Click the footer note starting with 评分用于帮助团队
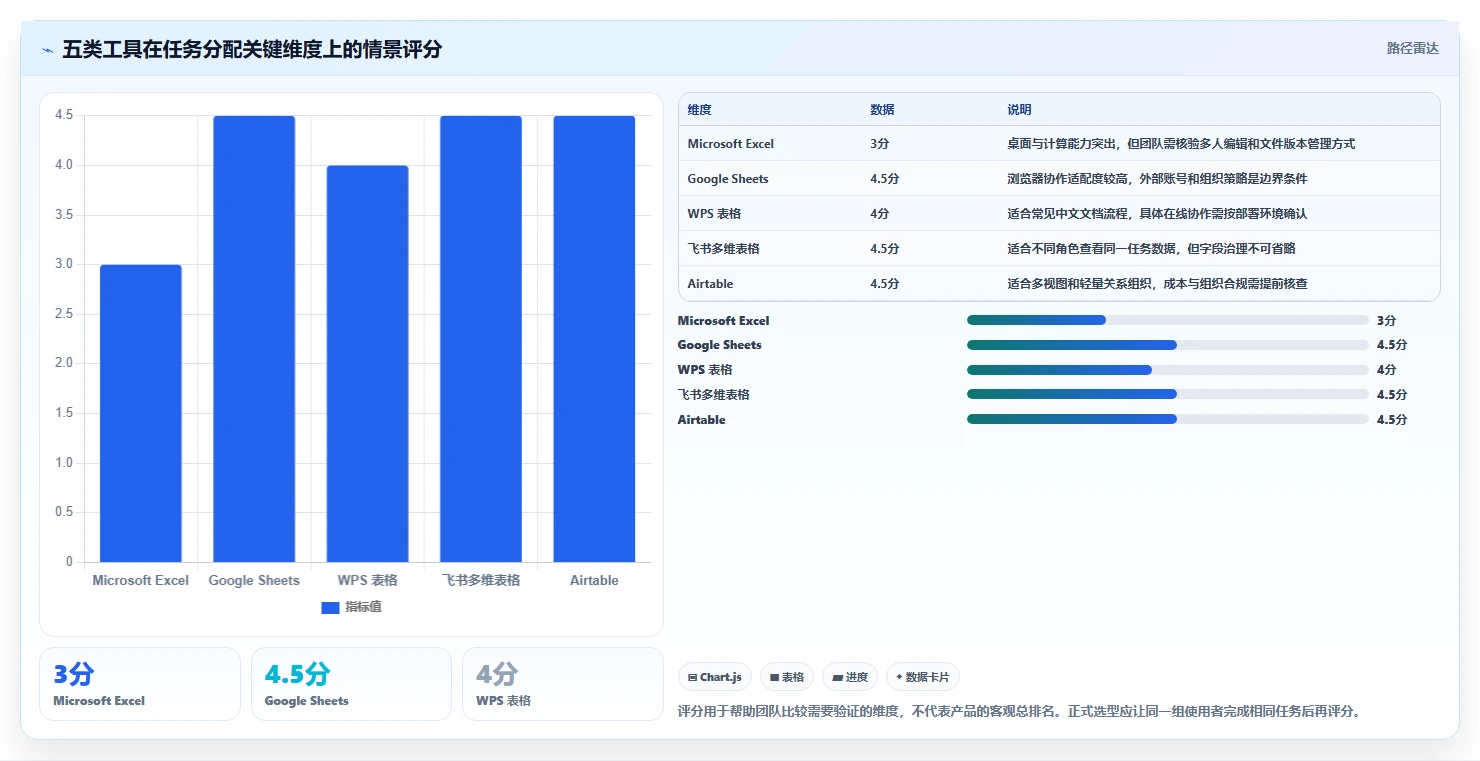1480x761 pixels. 1019,712
